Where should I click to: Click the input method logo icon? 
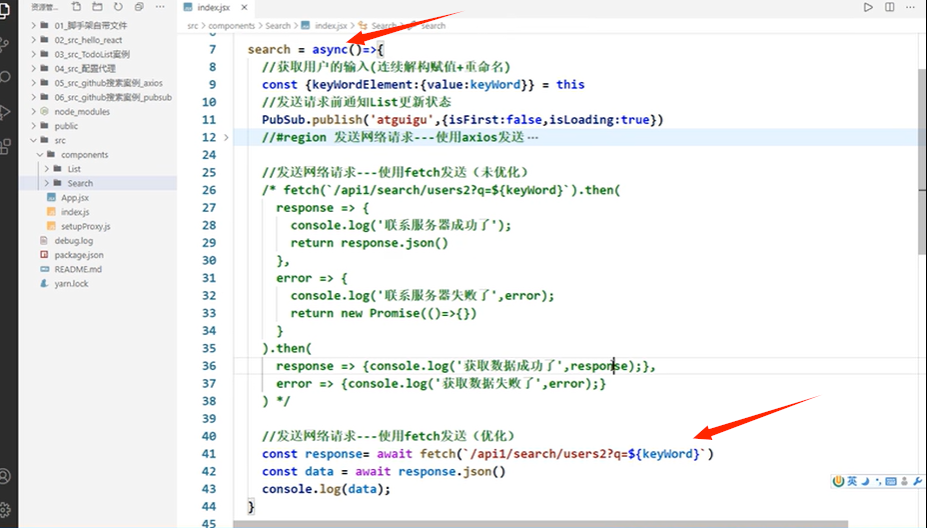[838, 481]
